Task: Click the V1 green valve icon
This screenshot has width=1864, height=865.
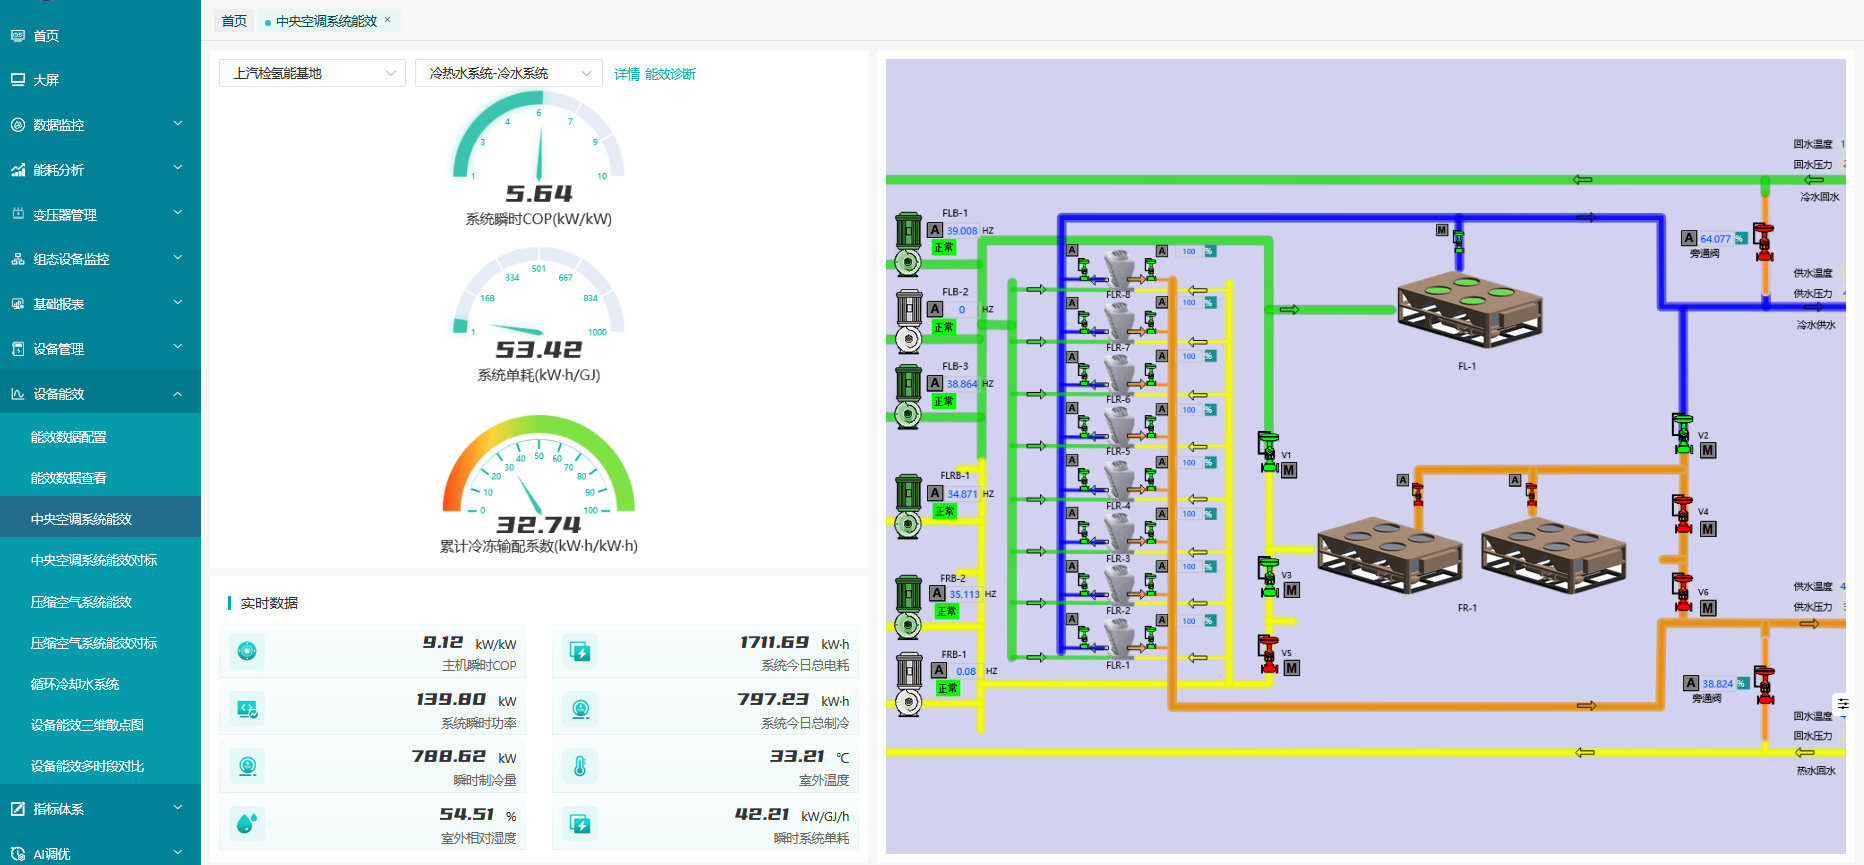Action: pos(1268,452)
